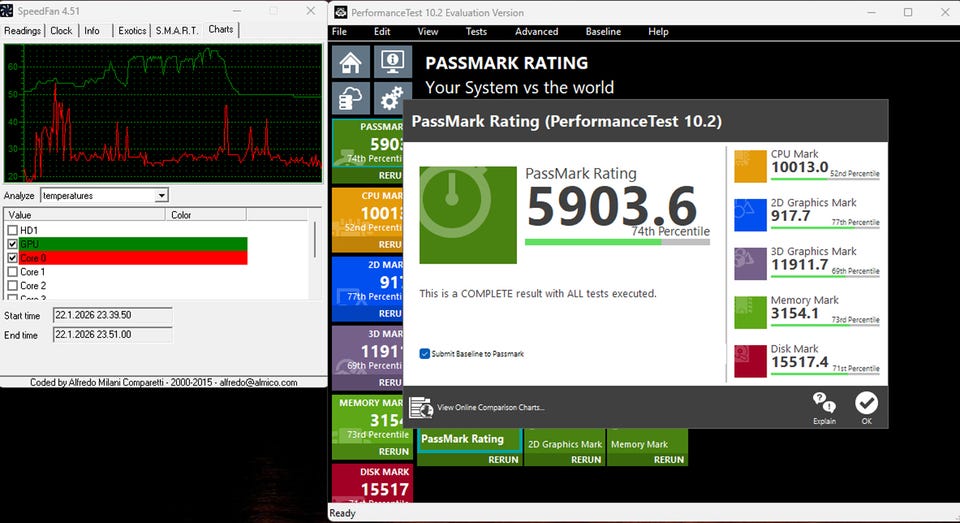Switch to SpeedFan Readings tab
The image size is (960, 523).
click(23, 31)
